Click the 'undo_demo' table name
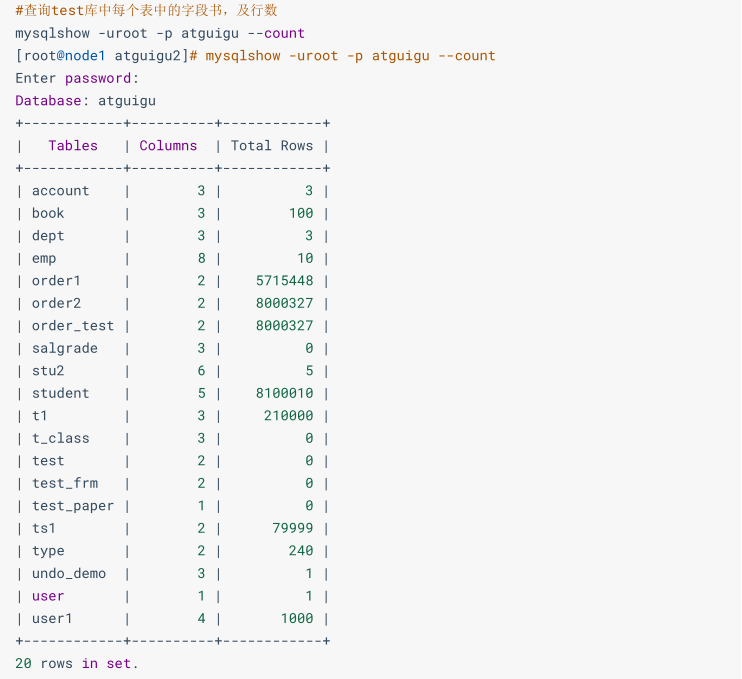This screenshot has width=742, height=679. pyautogui.click(x=69, y=573)
